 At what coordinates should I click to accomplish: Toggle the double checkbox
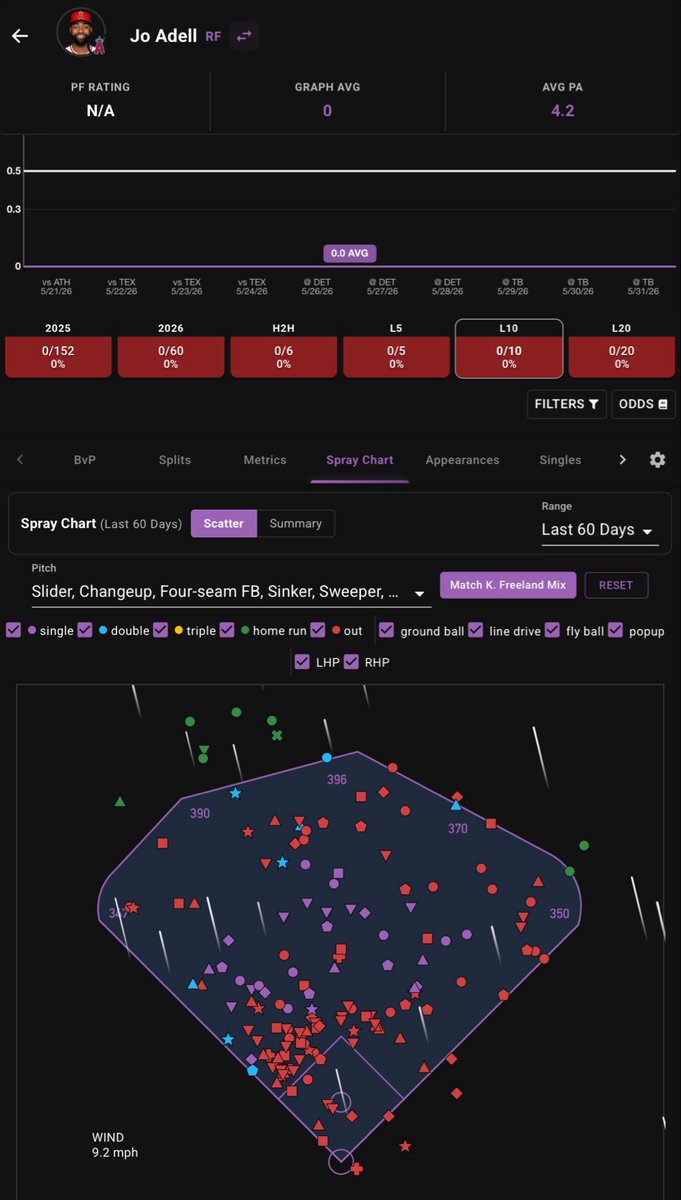pyautogui.click(x=85, y=630)
